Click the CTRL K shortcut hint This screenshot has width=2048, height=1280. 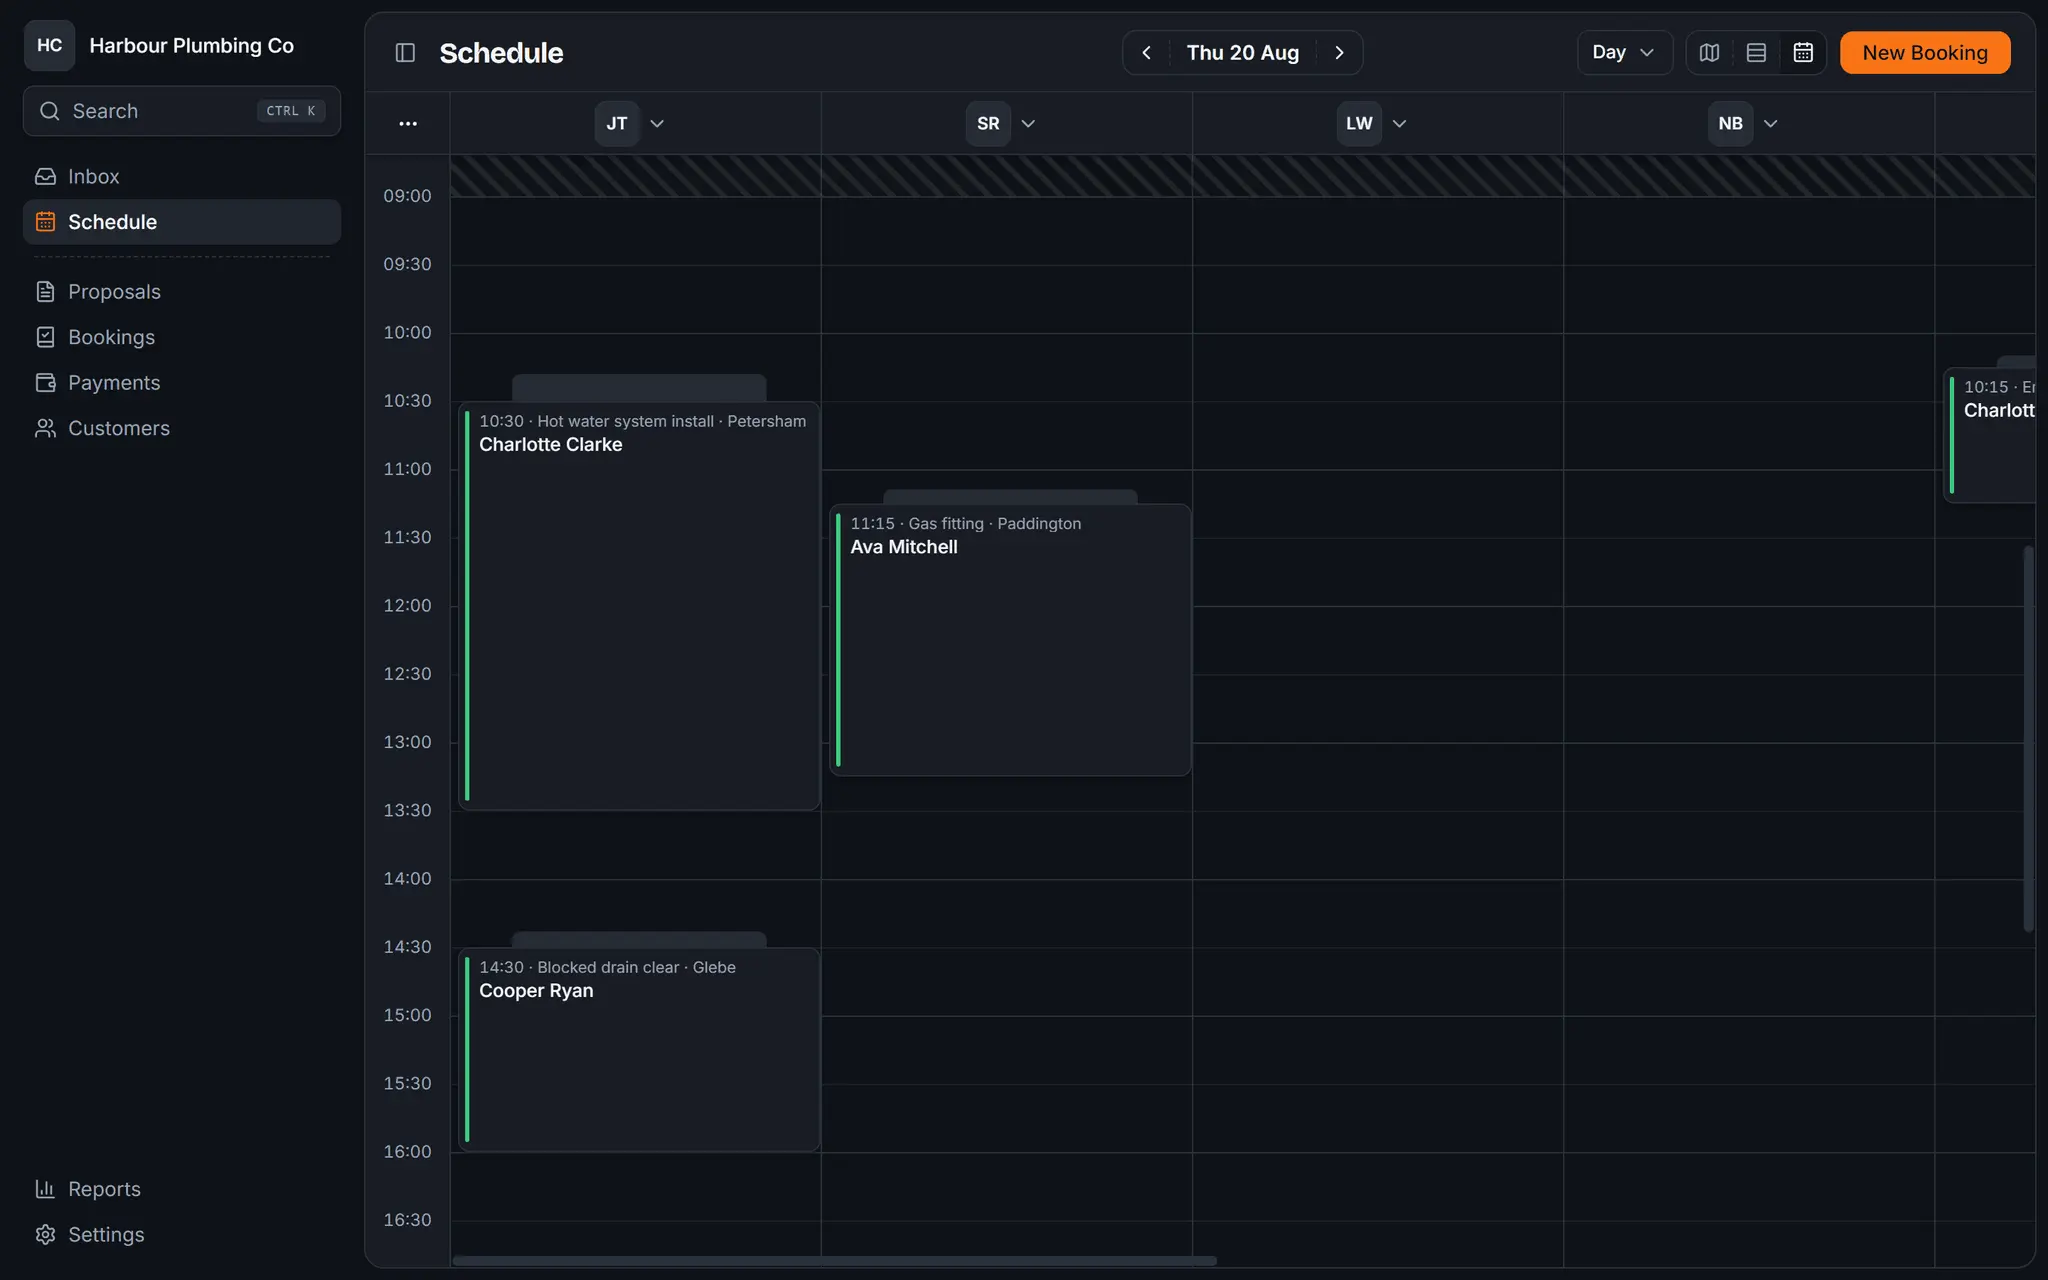[291, 111]
